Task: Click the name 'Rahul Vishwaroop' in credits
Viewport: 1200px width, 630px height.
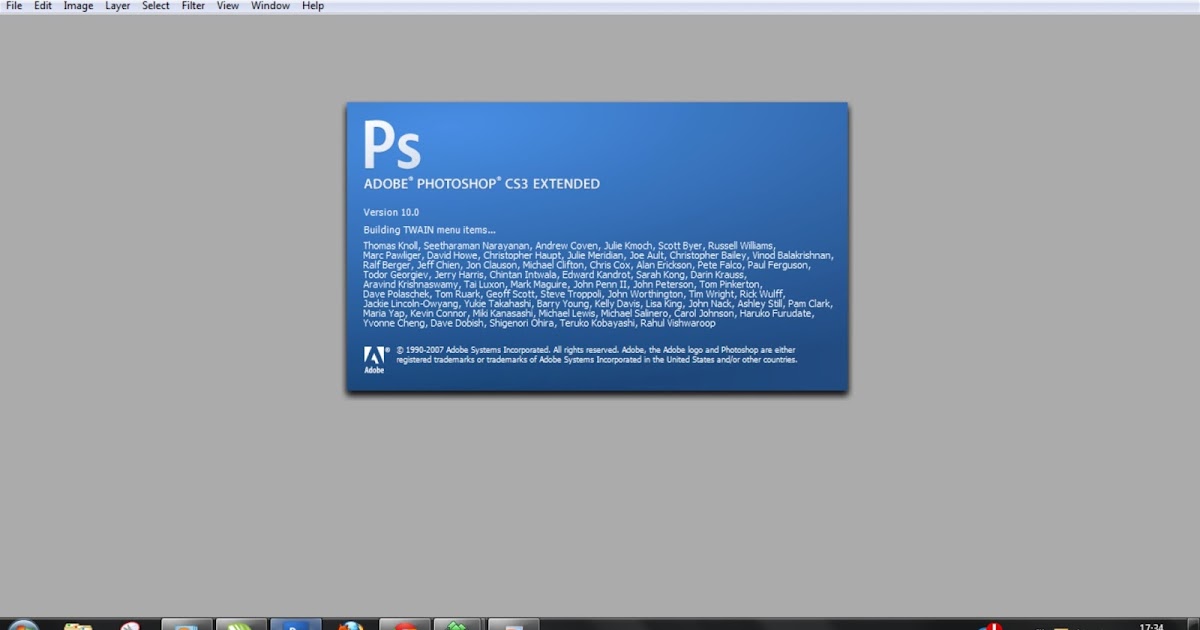Action: 677,324
